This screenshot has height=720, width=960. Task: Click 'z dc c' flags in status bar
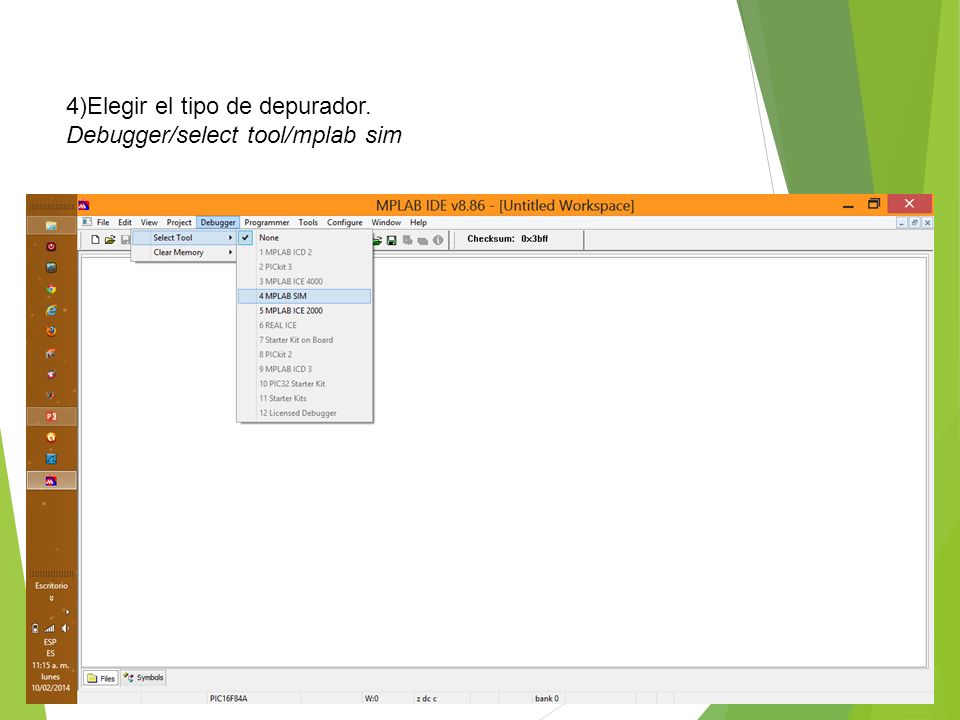pyautogui.click(x=427, y=698)
